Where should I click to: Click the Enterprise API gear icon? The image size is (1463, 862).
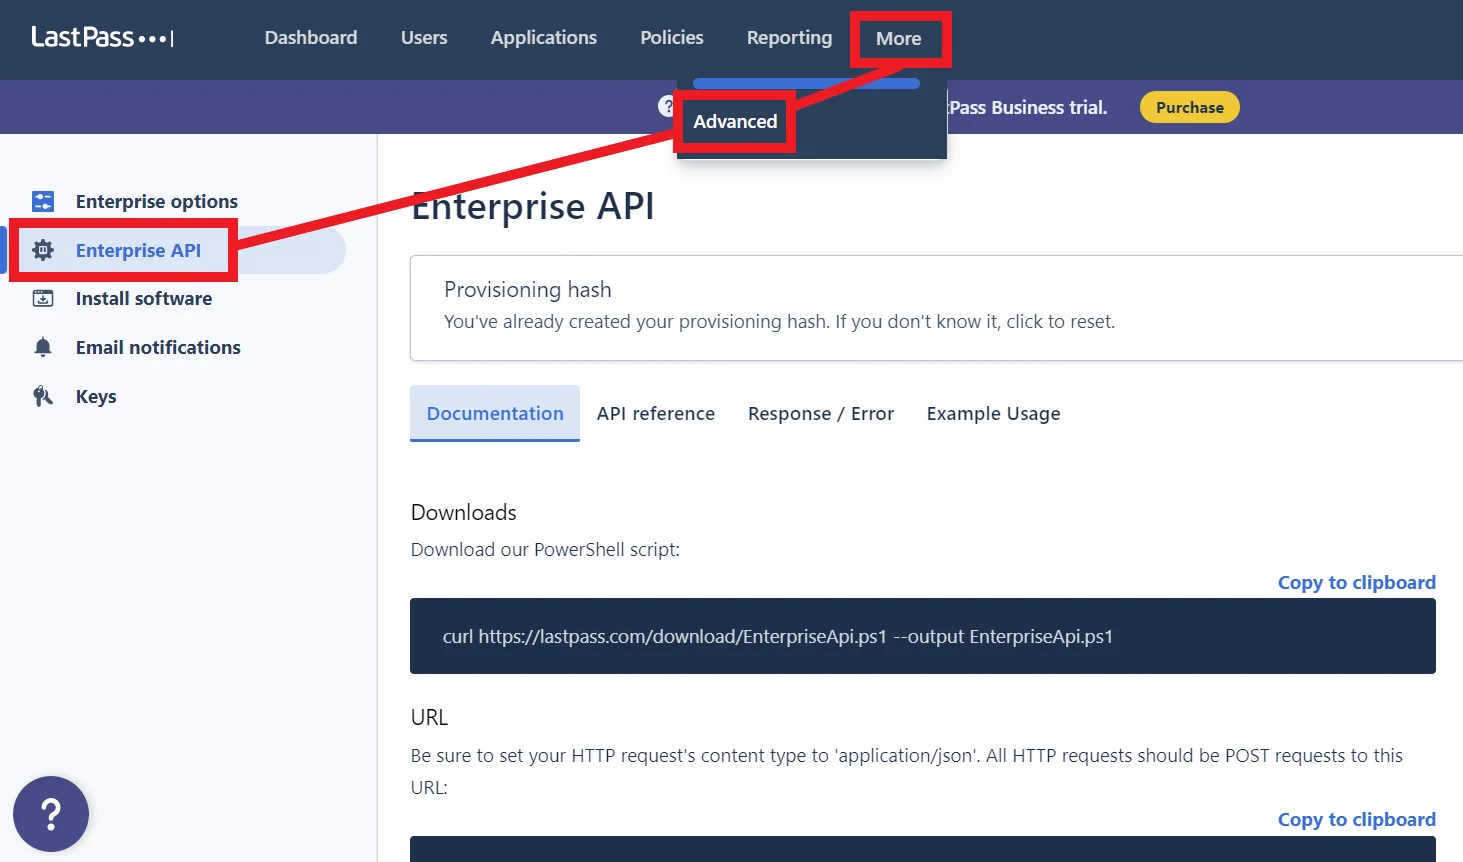pos(43,250)
